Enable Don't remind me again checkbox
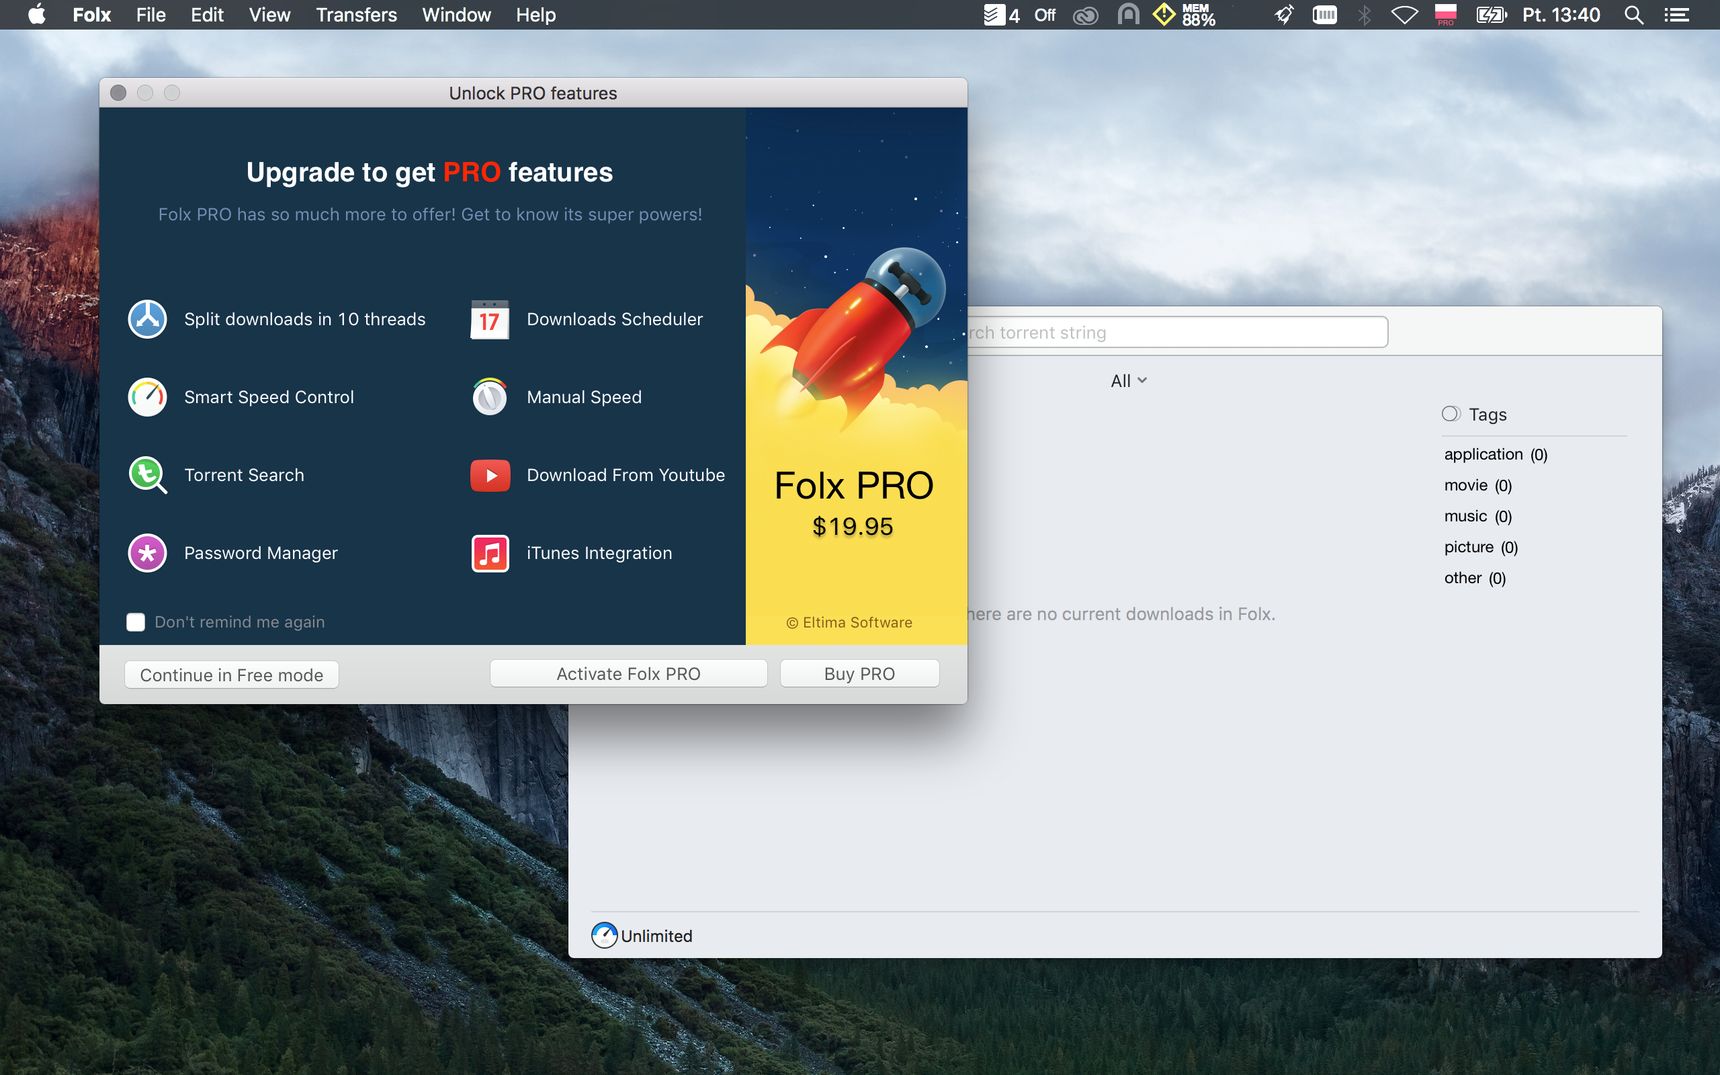The image size is (1720, 1075). point(136,622)
